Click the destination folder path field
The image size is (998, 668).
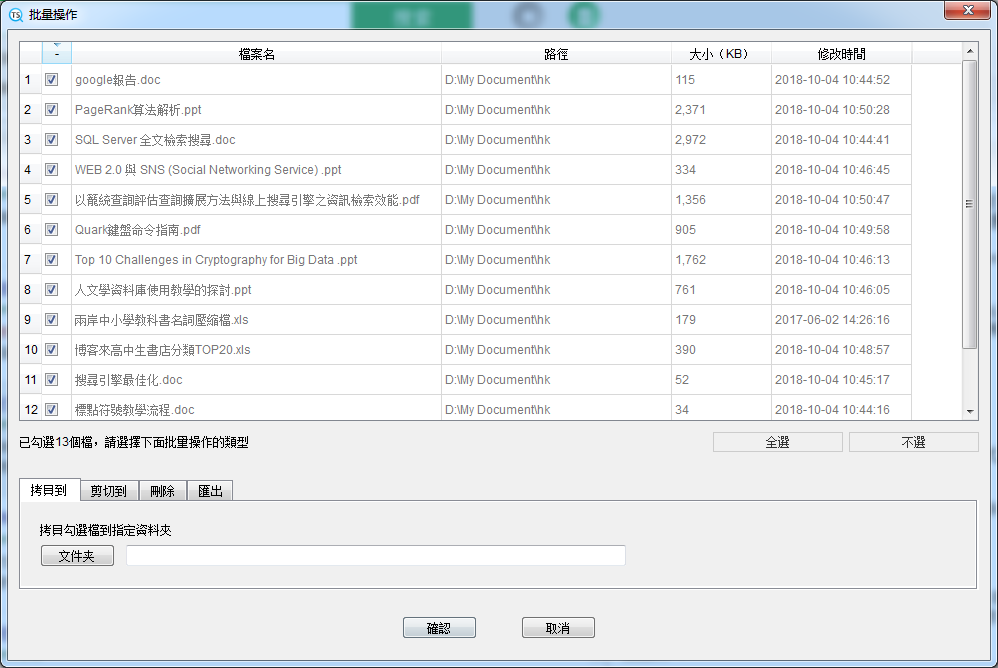click(375, 556)
